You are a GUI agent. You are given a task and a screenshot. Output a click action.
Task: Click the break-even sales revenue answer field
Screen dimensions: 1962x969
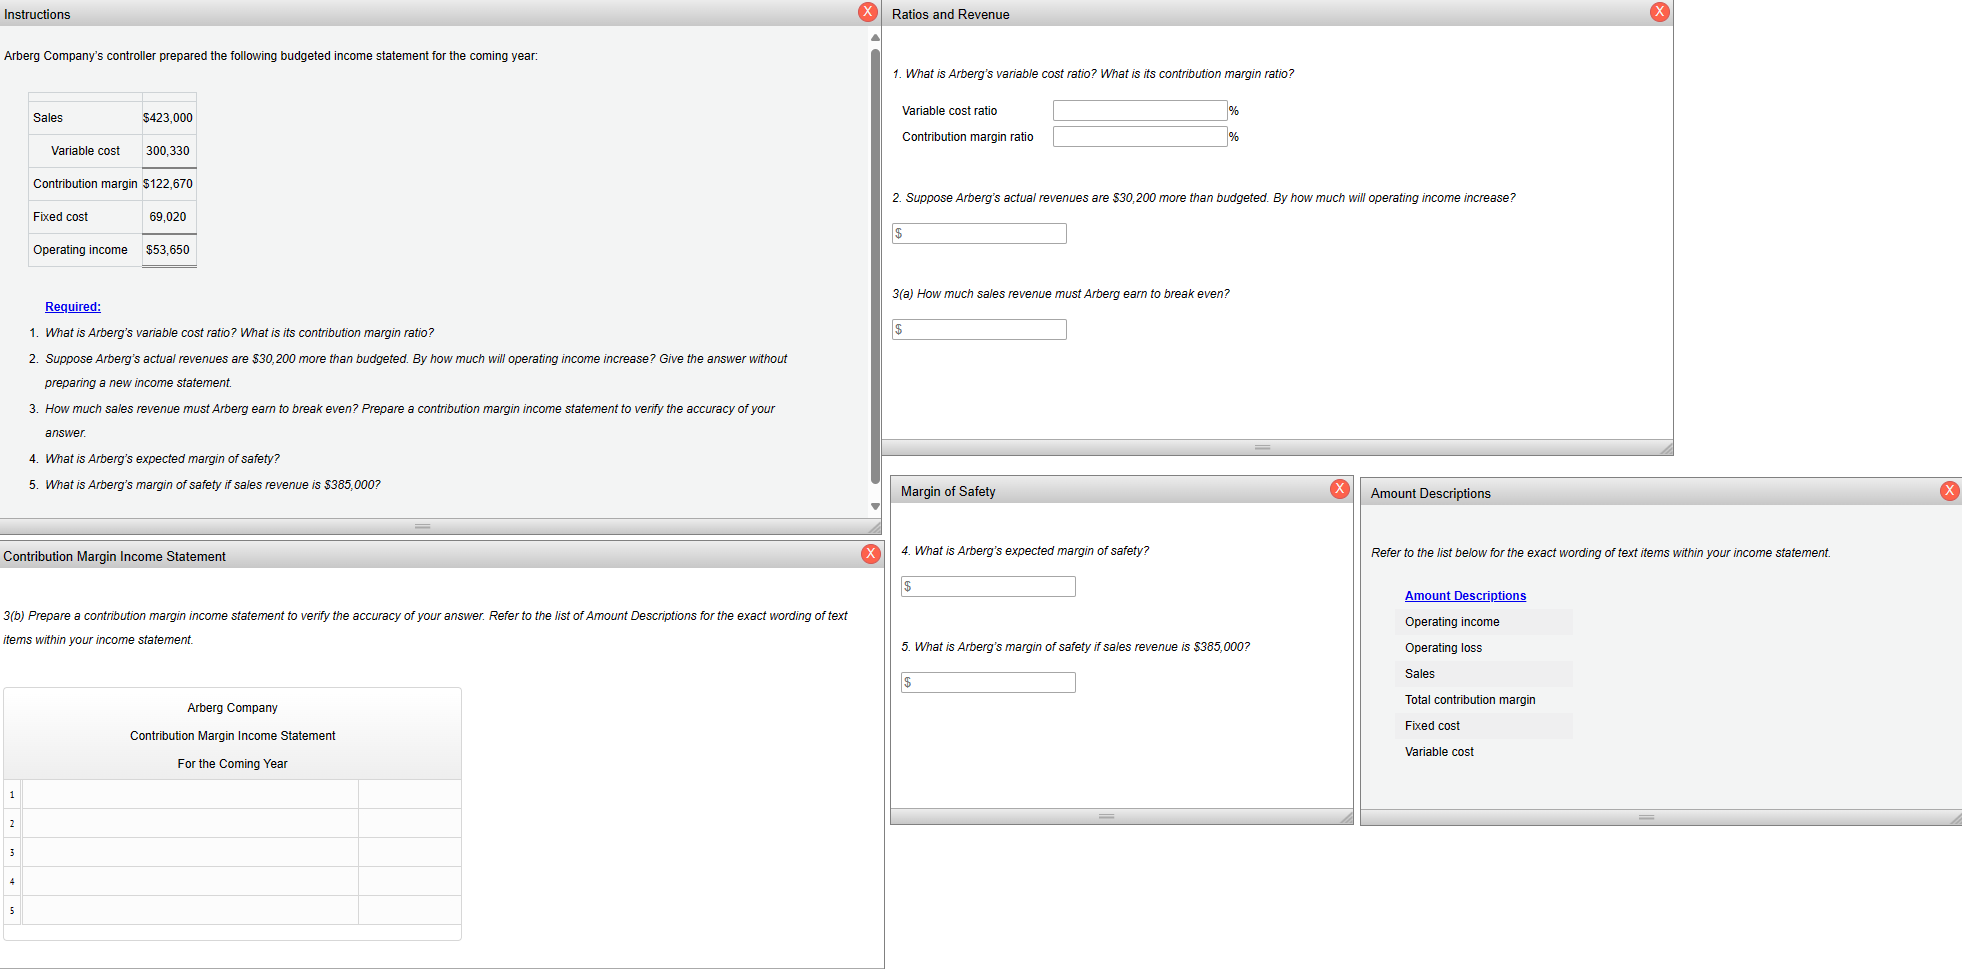[x=979, y=330]
